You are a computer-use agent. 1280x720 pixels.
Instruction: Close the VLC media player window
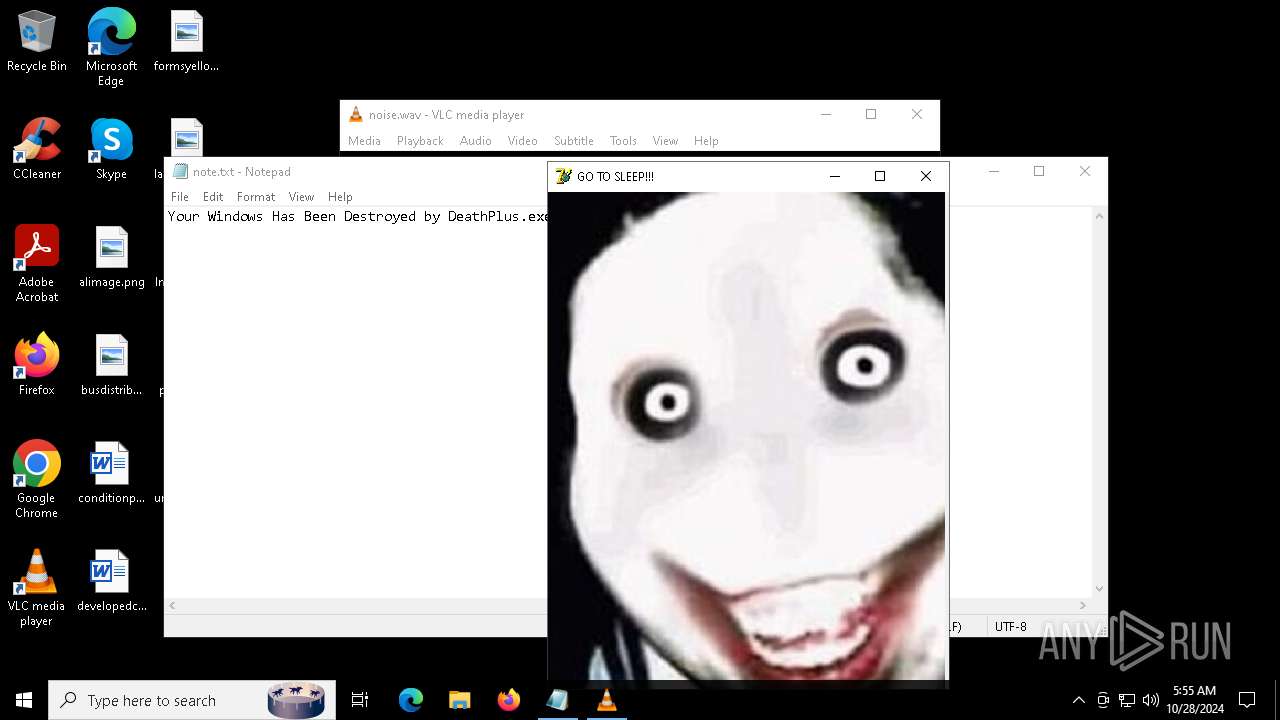[917, 114]
